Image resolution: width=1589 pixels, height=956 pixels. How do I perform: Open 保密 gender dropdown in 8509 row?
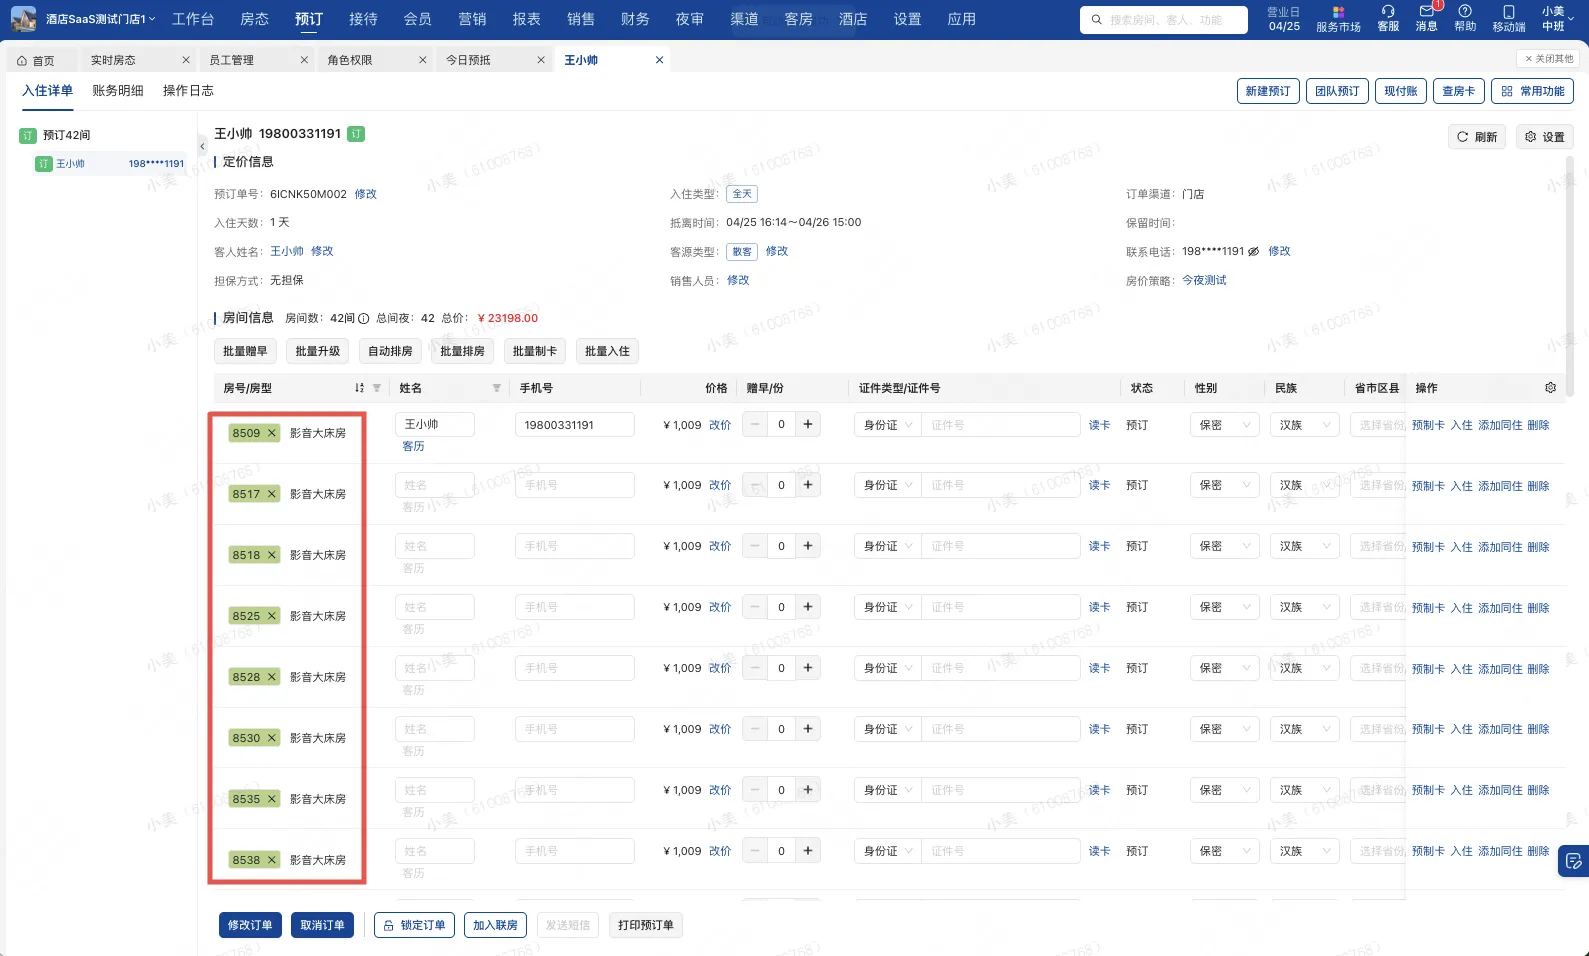pyautogui.click(x=1225, y=425)
